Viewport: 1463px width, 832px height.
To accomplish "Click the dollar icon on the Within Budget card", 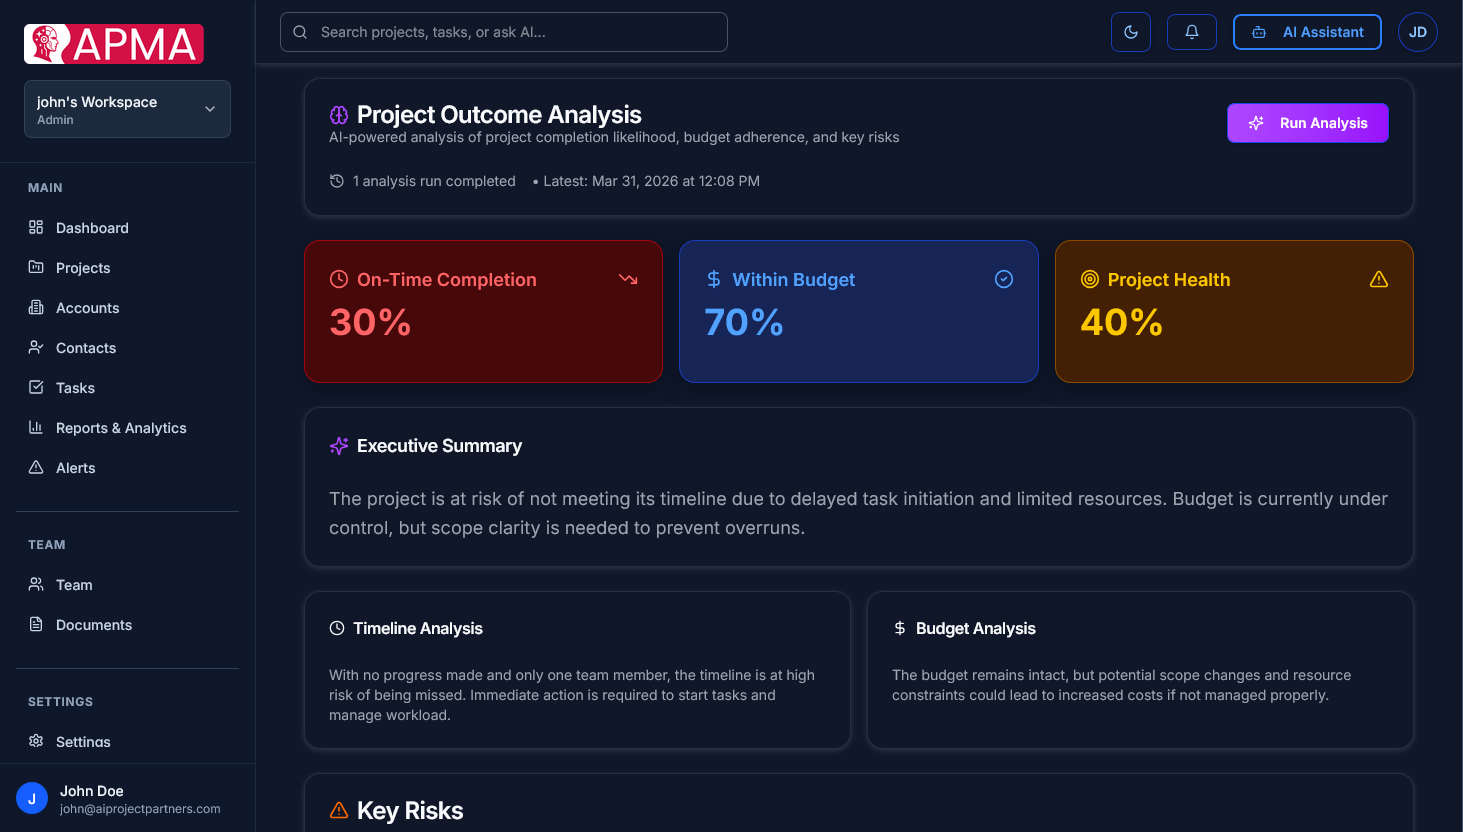I will point(712,279).
